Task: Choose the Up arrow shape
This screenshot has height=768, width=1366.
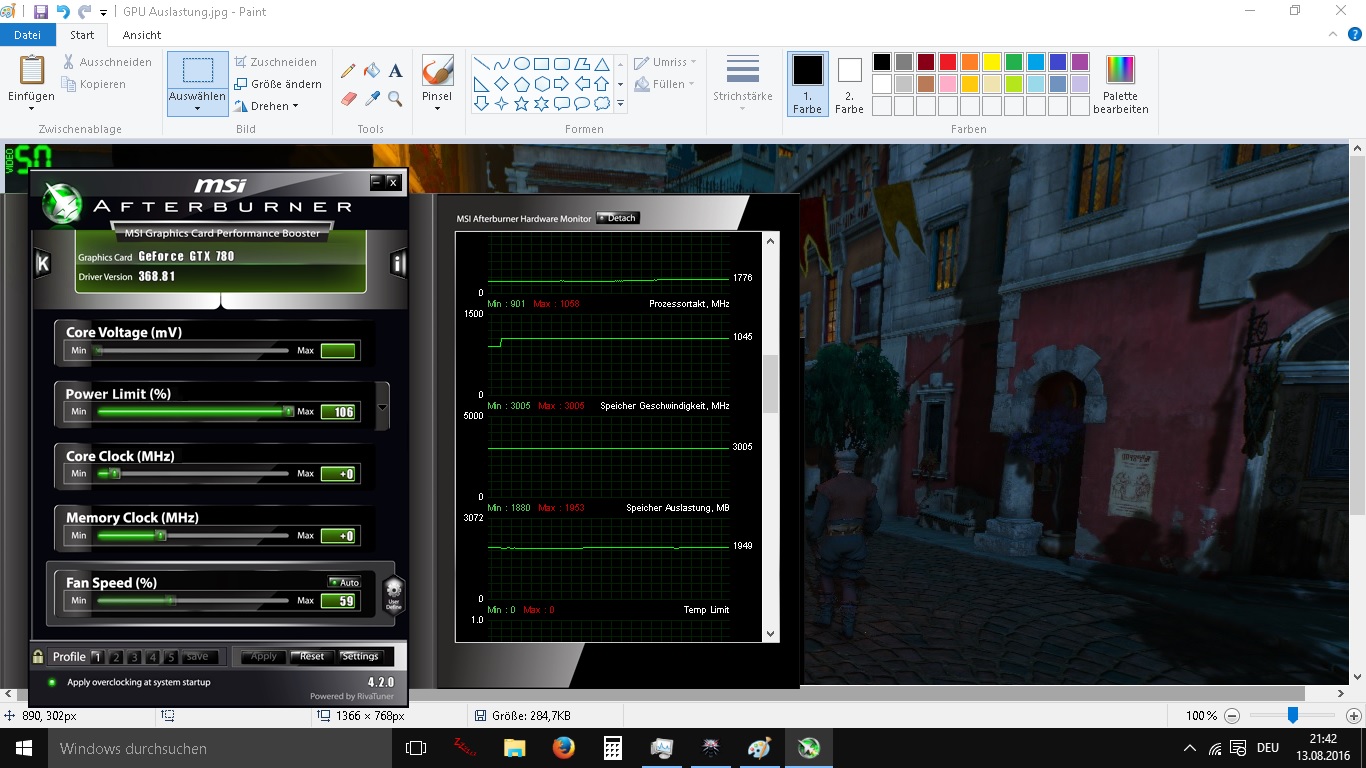Action: pyautogui.click(x=601, y=84)
